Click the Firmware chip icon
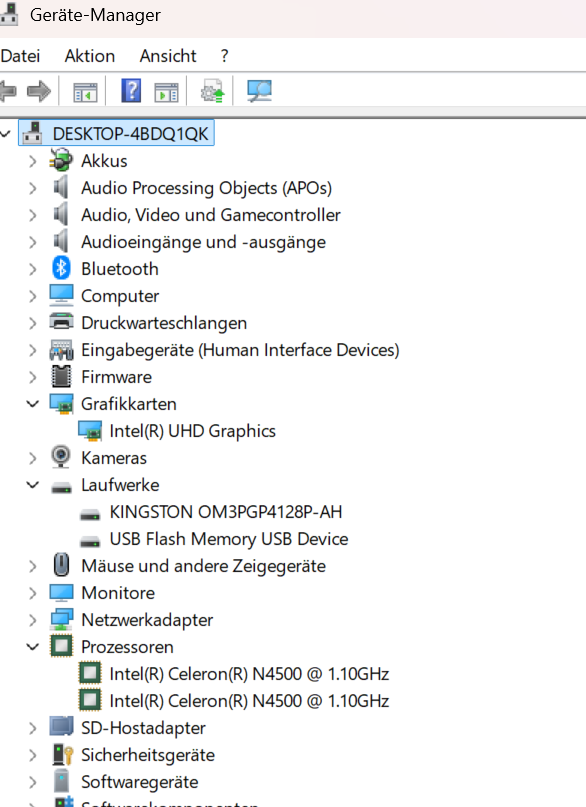 [61, 376]
